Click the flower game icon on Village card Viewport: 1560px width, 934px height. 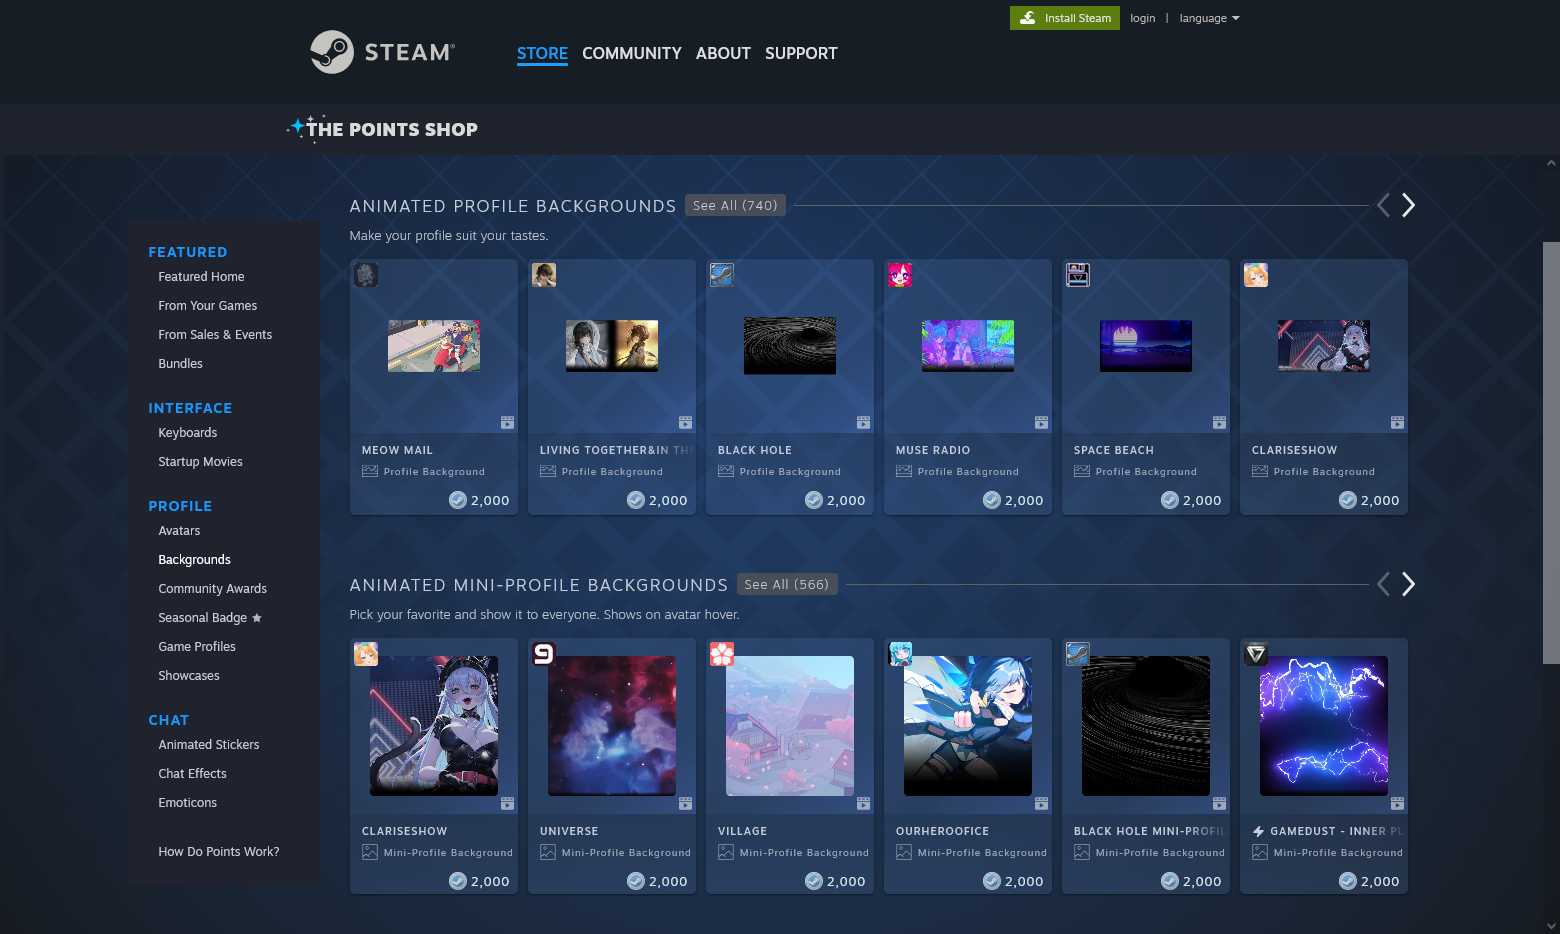tap(722, 654)
